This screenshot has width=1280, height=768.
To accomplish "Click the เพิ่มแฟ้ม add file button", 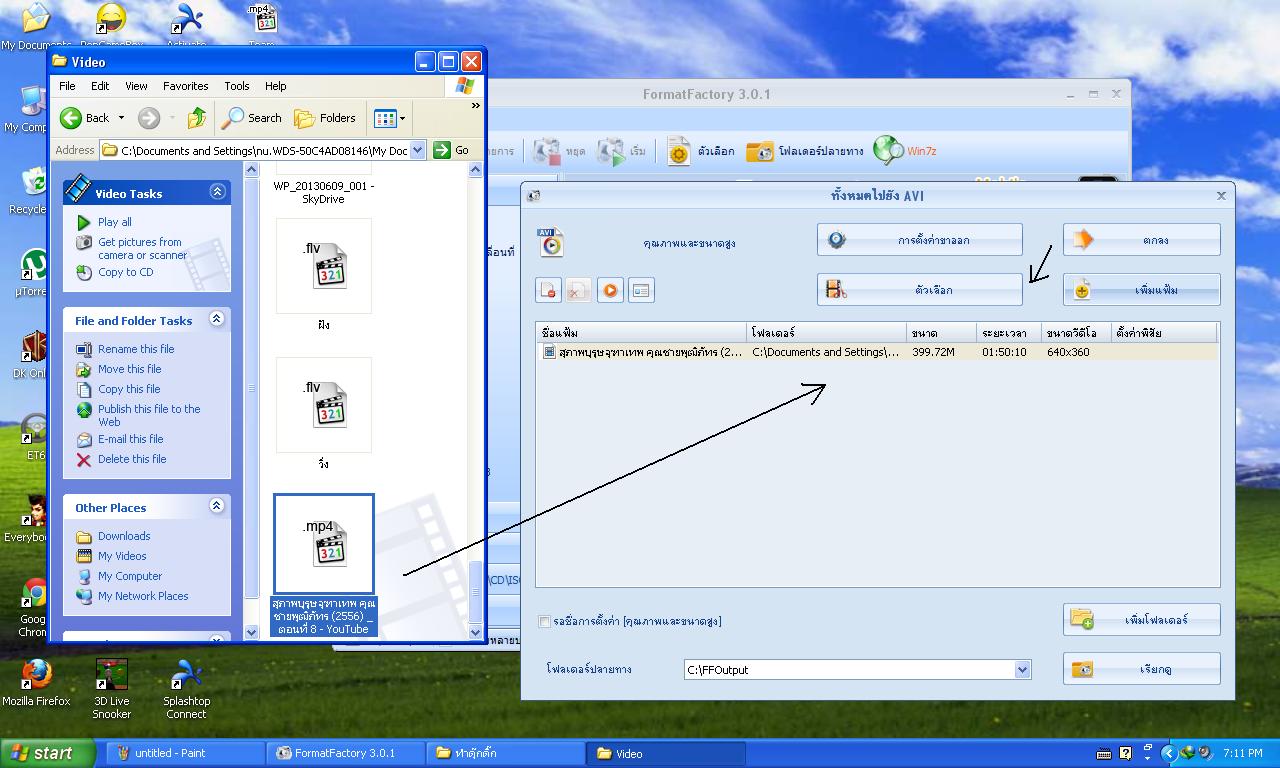I will coord(1141,290).
